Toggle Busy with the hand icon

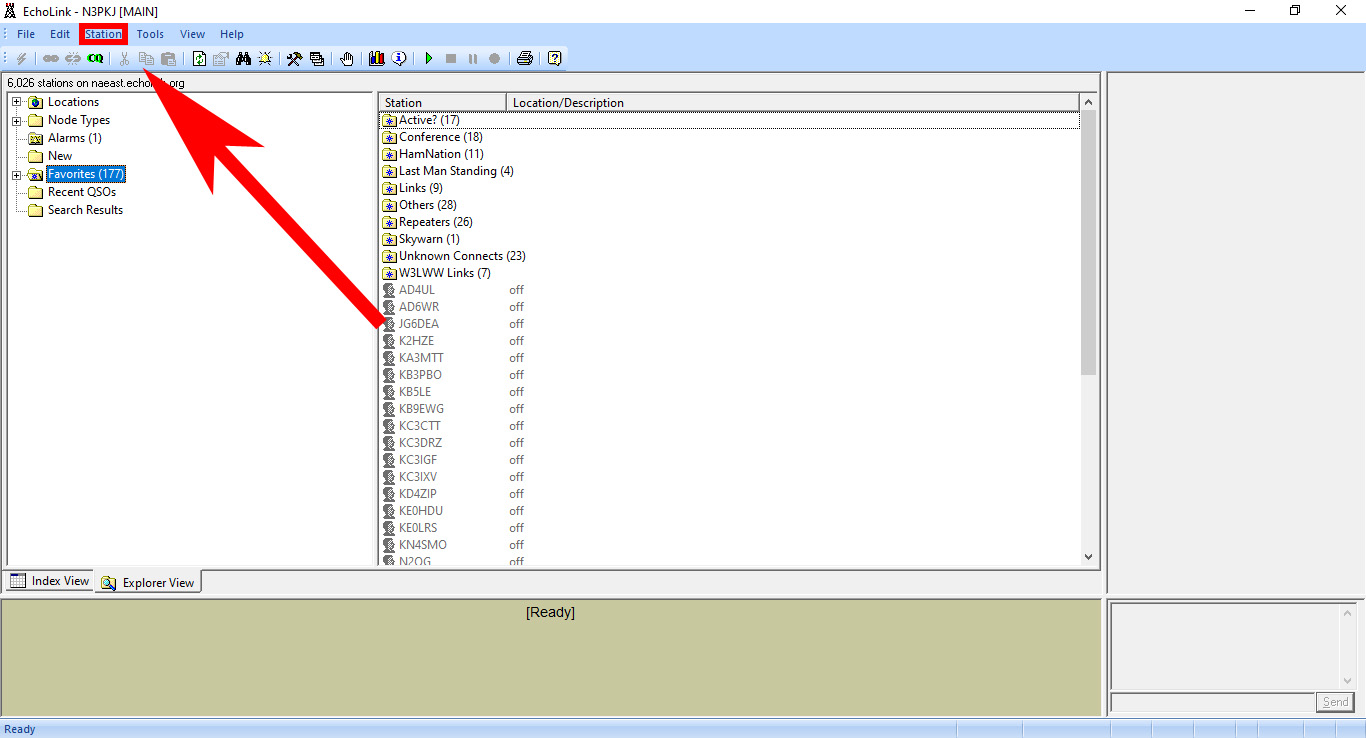[x=347, y=59]
